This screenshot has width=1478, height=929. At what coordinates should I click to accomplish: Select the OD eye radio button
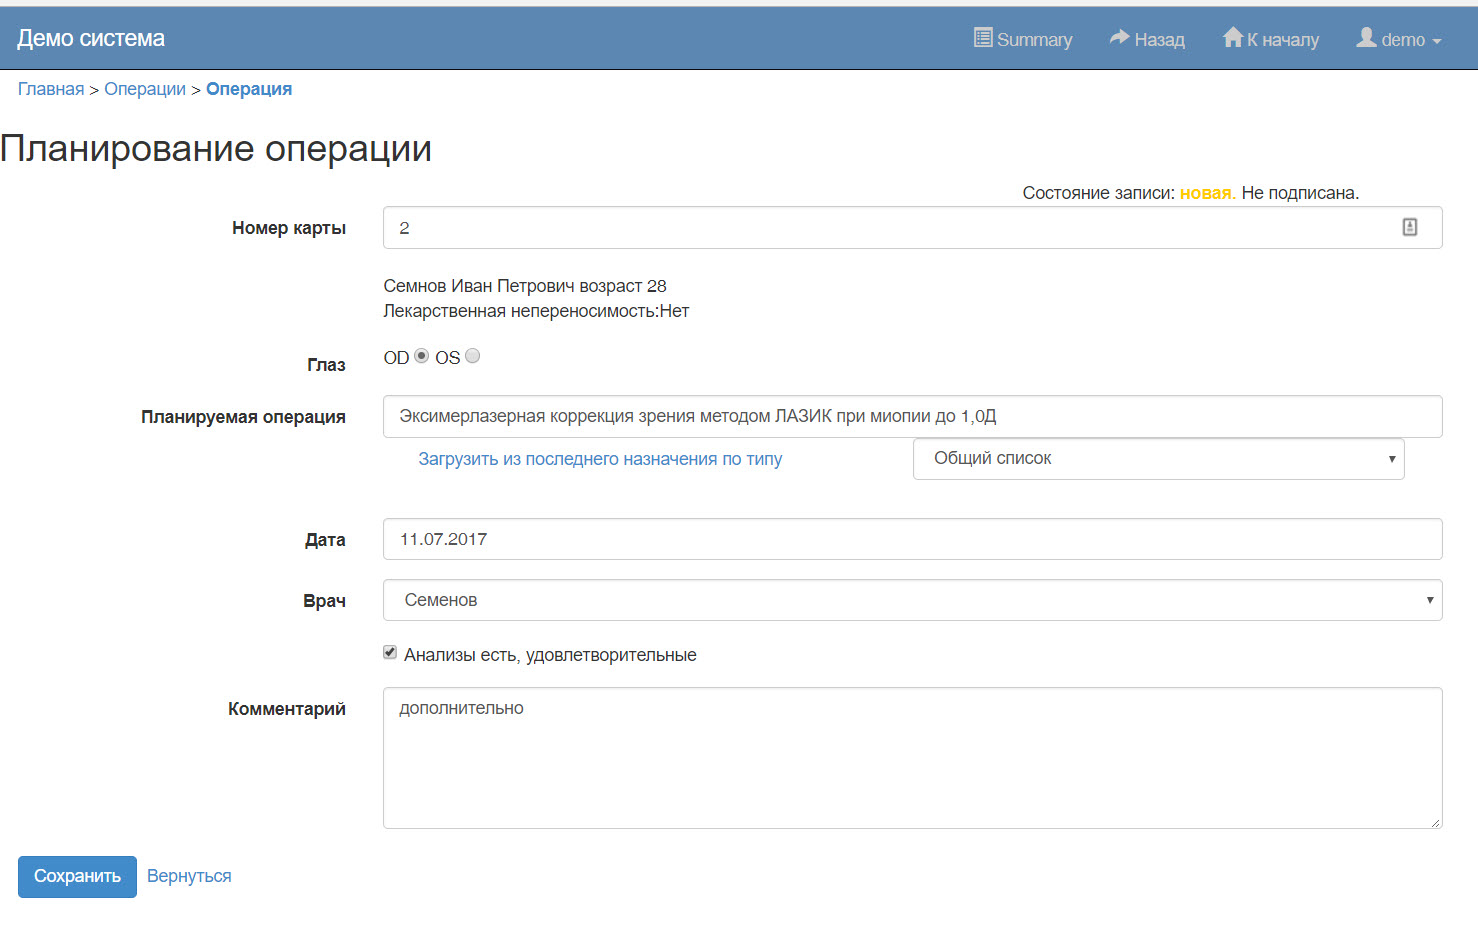click(422, 356)
